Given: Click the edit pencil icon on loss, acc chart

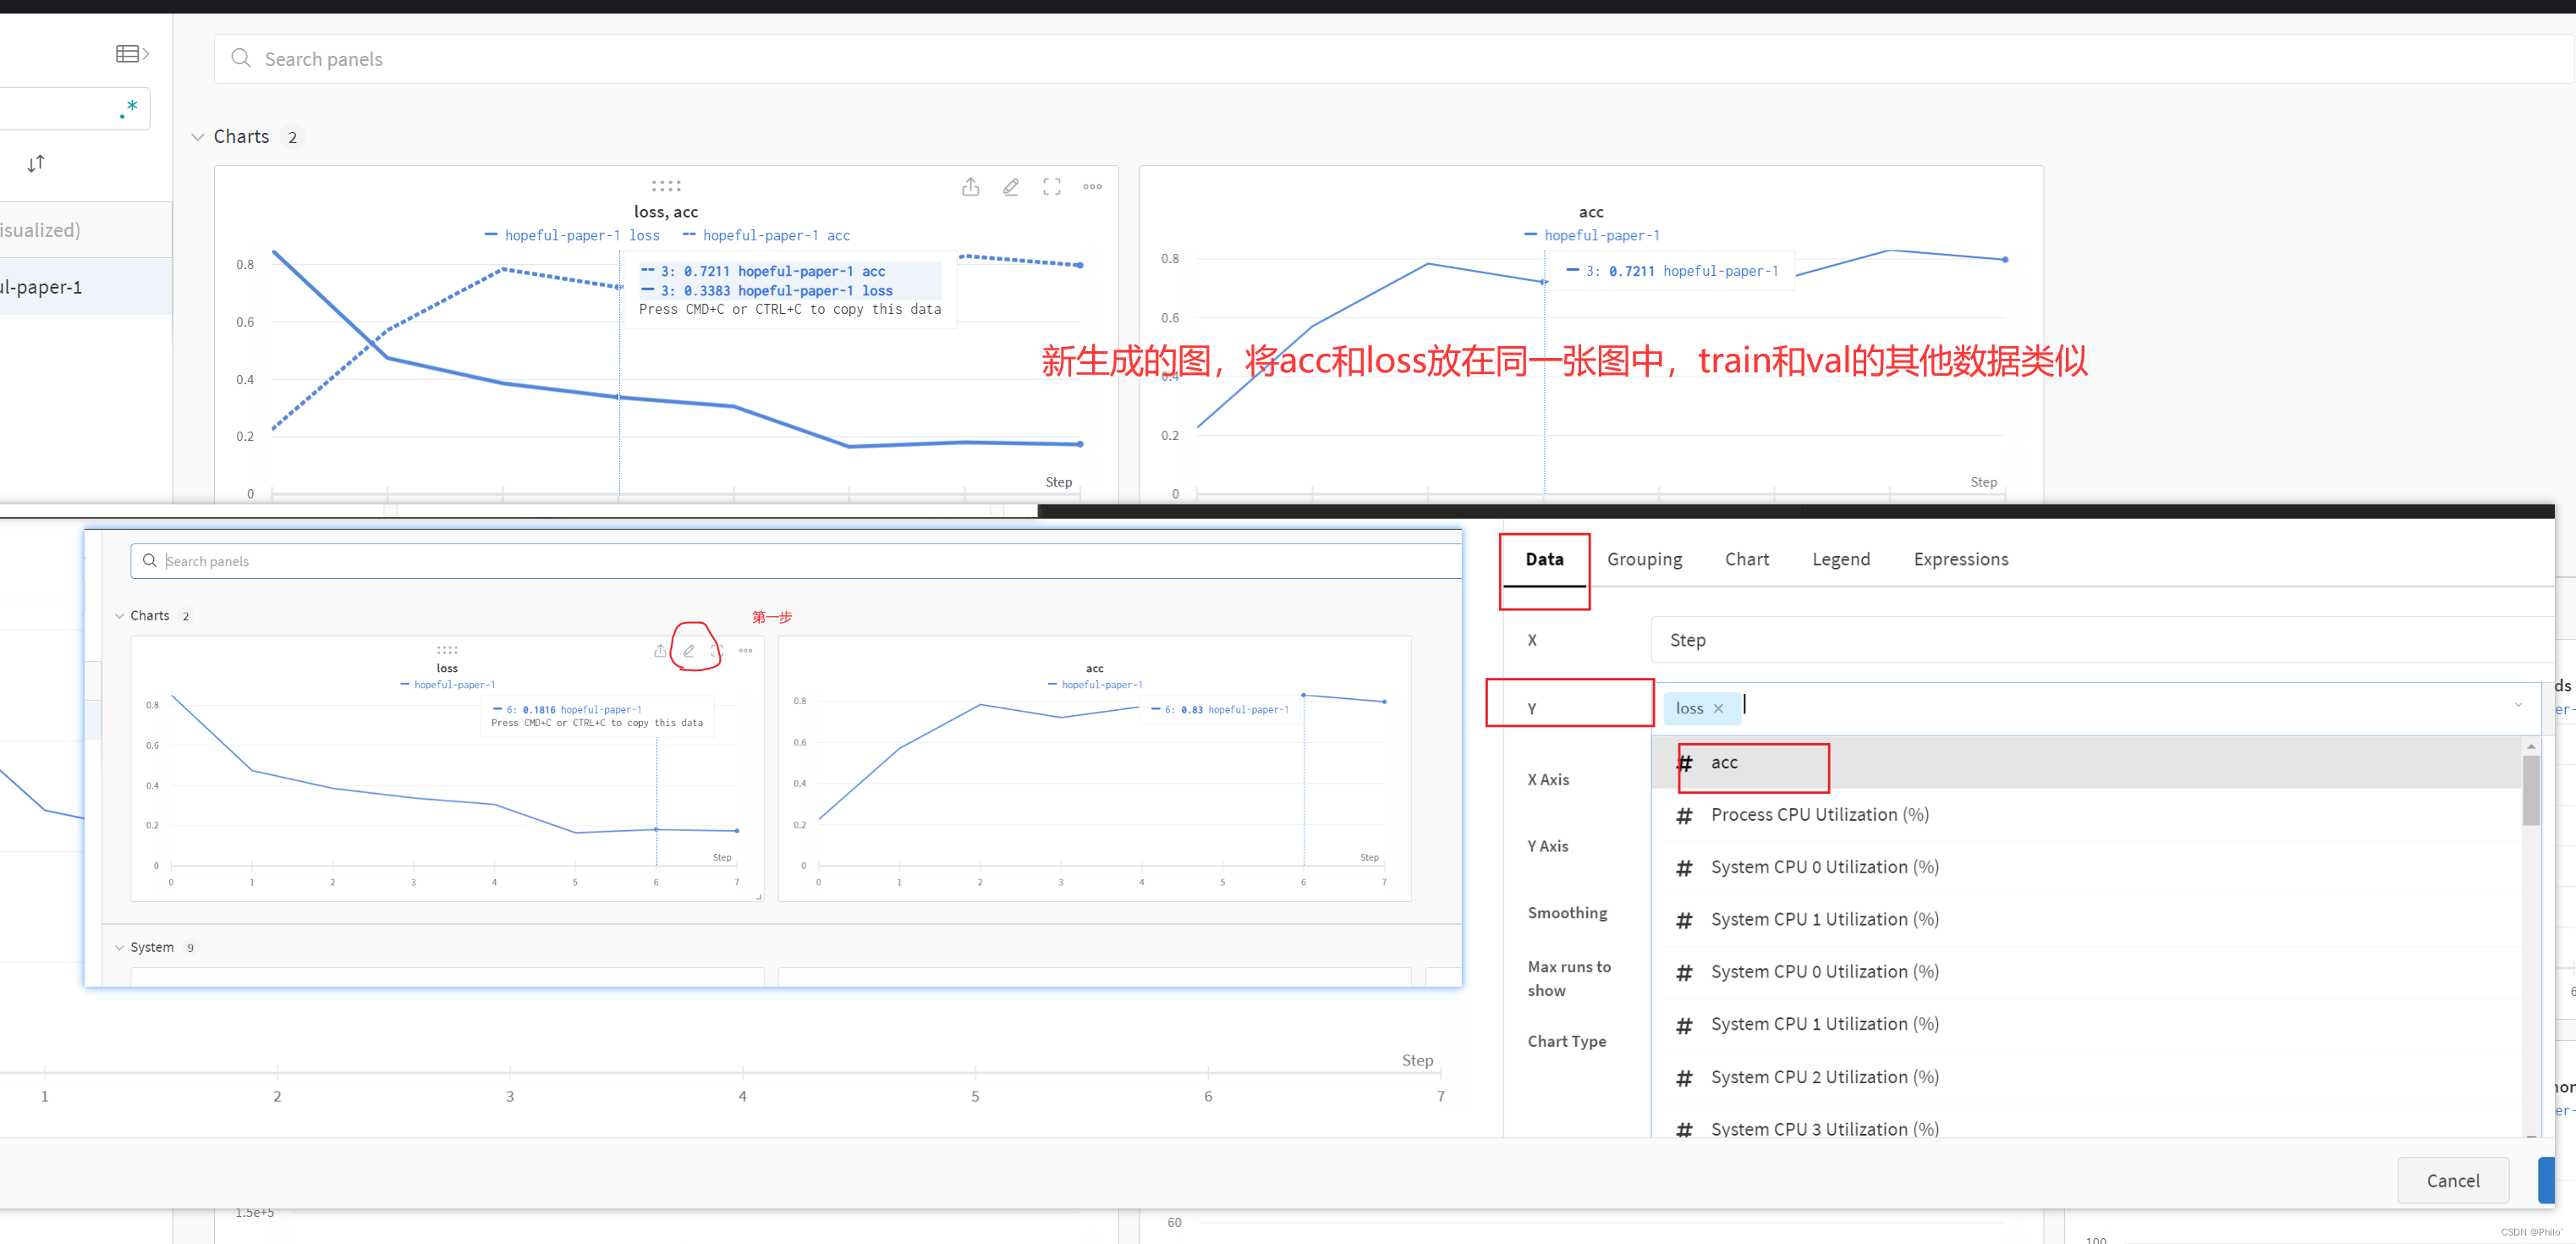Looking at the screenshot, I should (x=1011, y=187).
